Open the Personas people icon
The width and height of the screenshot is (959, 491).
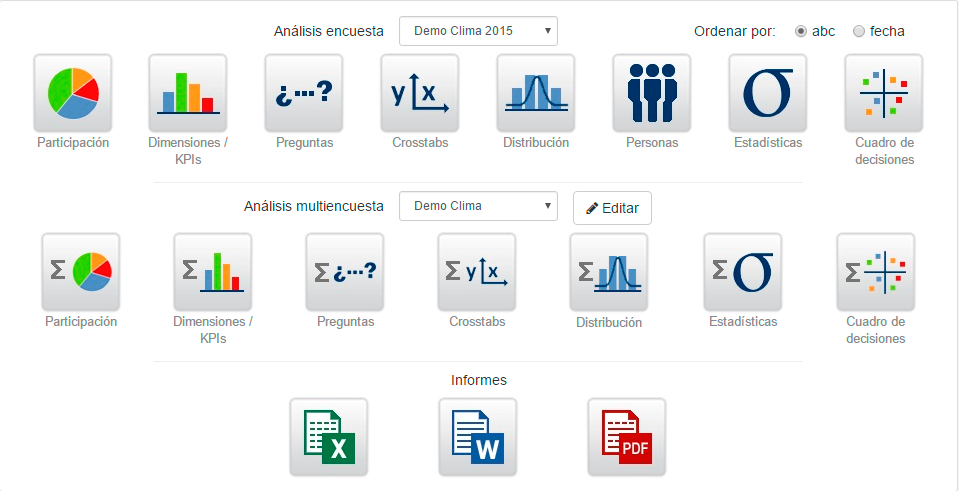652,94
